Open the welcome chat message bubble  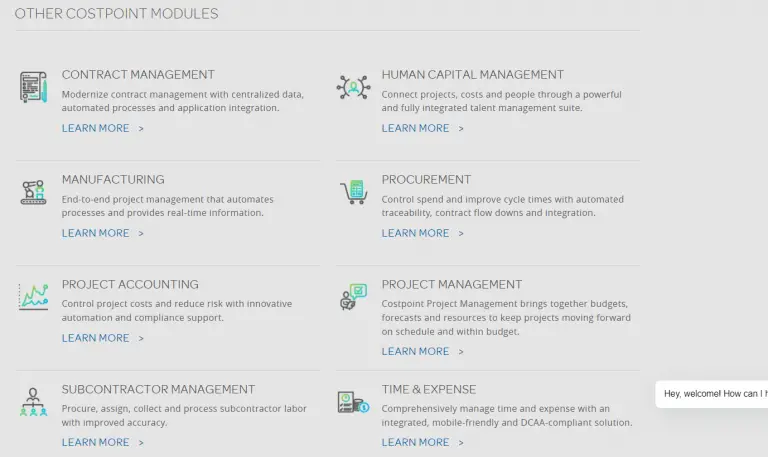(714, 394)
